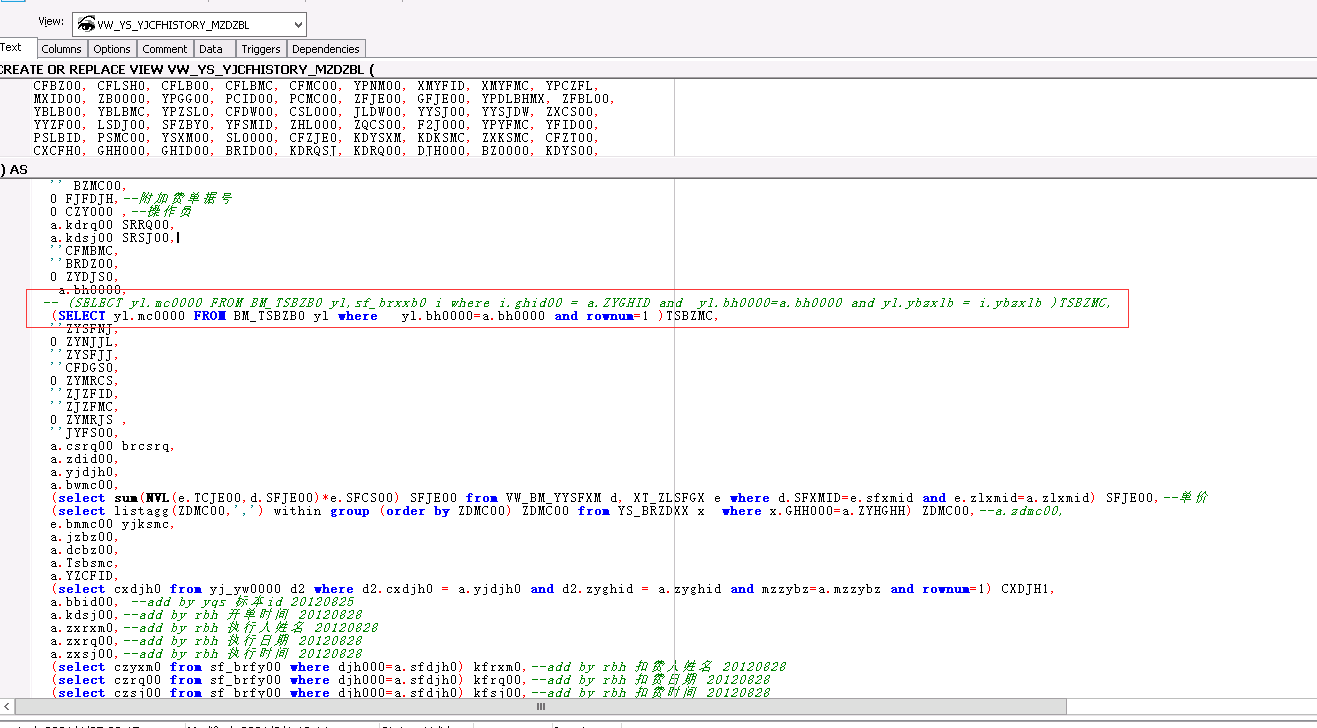
Task: Click the ') AS' line above the query
Action: pyautogui.click(x=15, y=169)
